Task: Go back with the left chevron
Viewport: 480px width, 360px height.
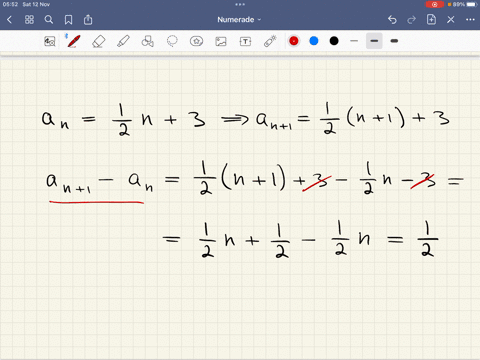Action: click(9, 20)
